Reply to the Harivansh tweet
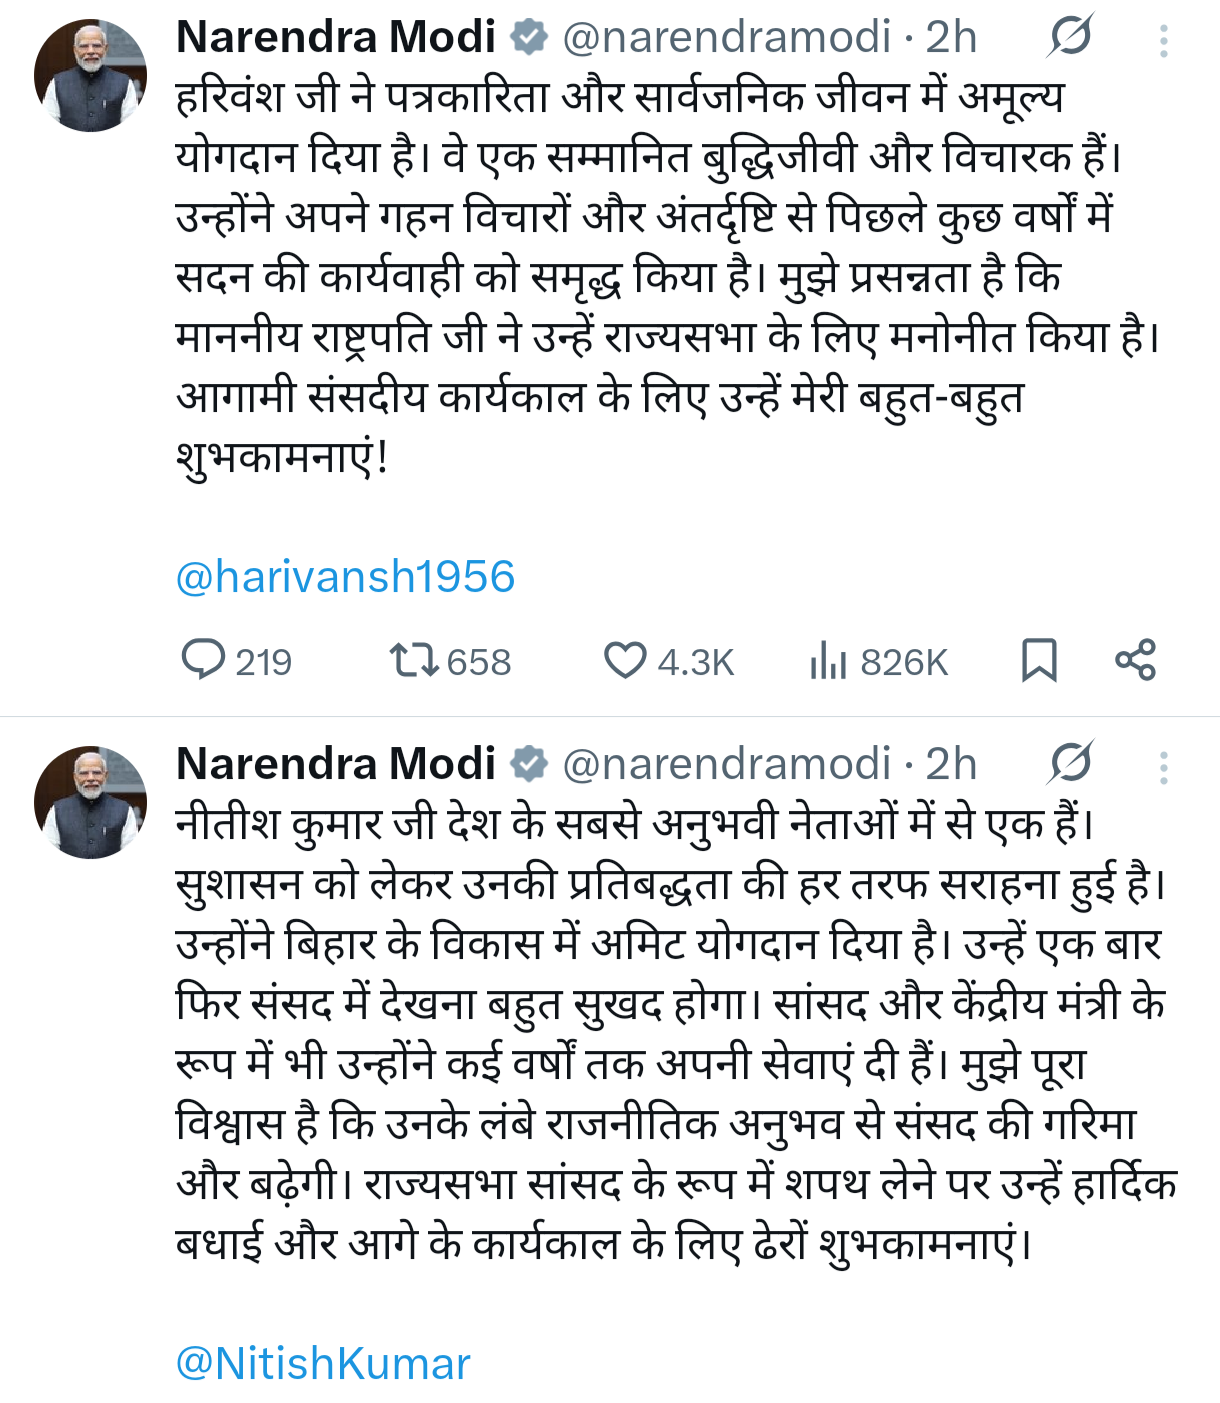Viewport: 1220px width, 1403px height. coord(204,661)
